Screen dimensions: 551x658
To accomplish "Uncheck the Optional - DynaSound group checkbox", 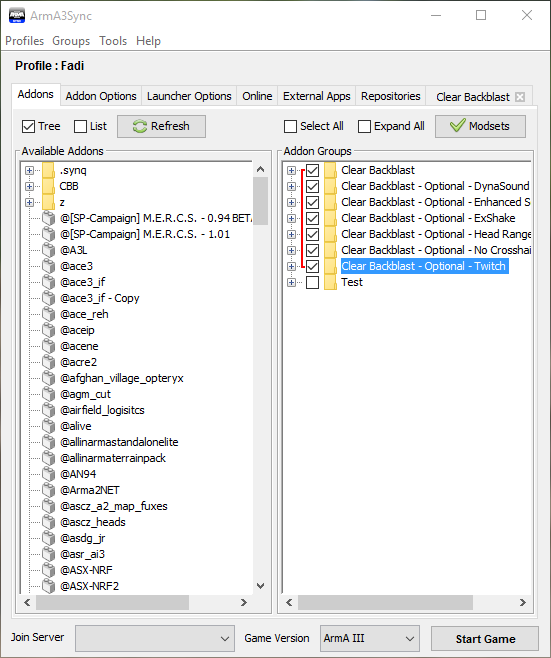I will pos(312,186).
